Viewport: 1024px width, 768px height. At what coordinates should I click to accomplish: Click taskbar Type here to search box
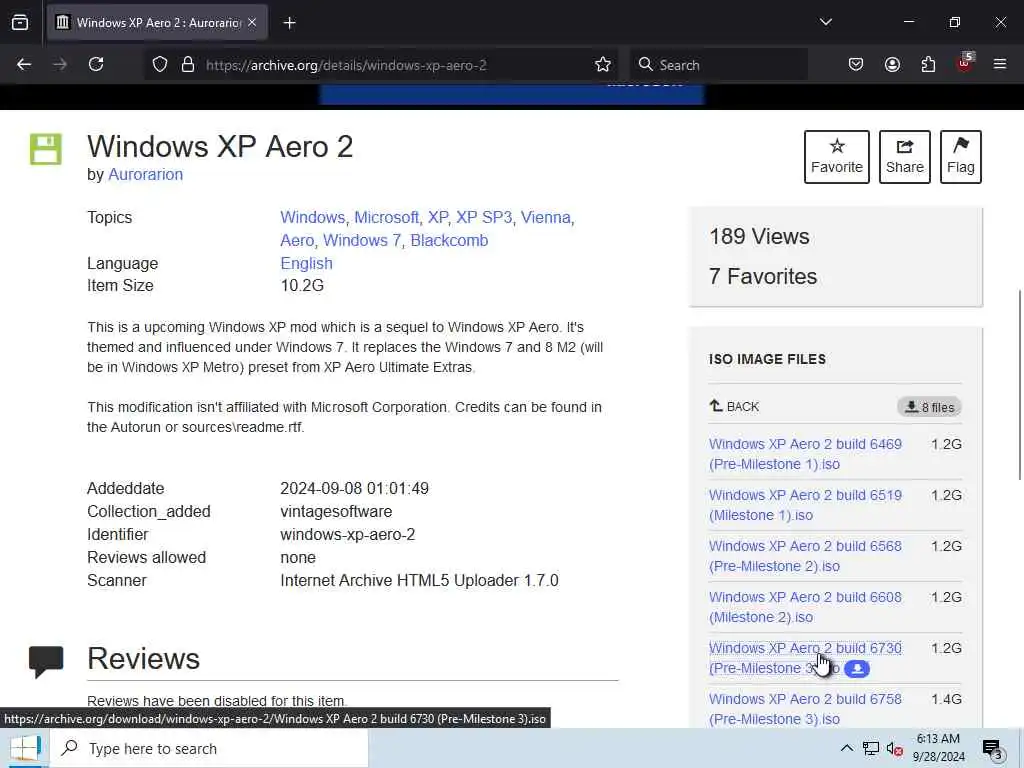click(x=209, y=748)
